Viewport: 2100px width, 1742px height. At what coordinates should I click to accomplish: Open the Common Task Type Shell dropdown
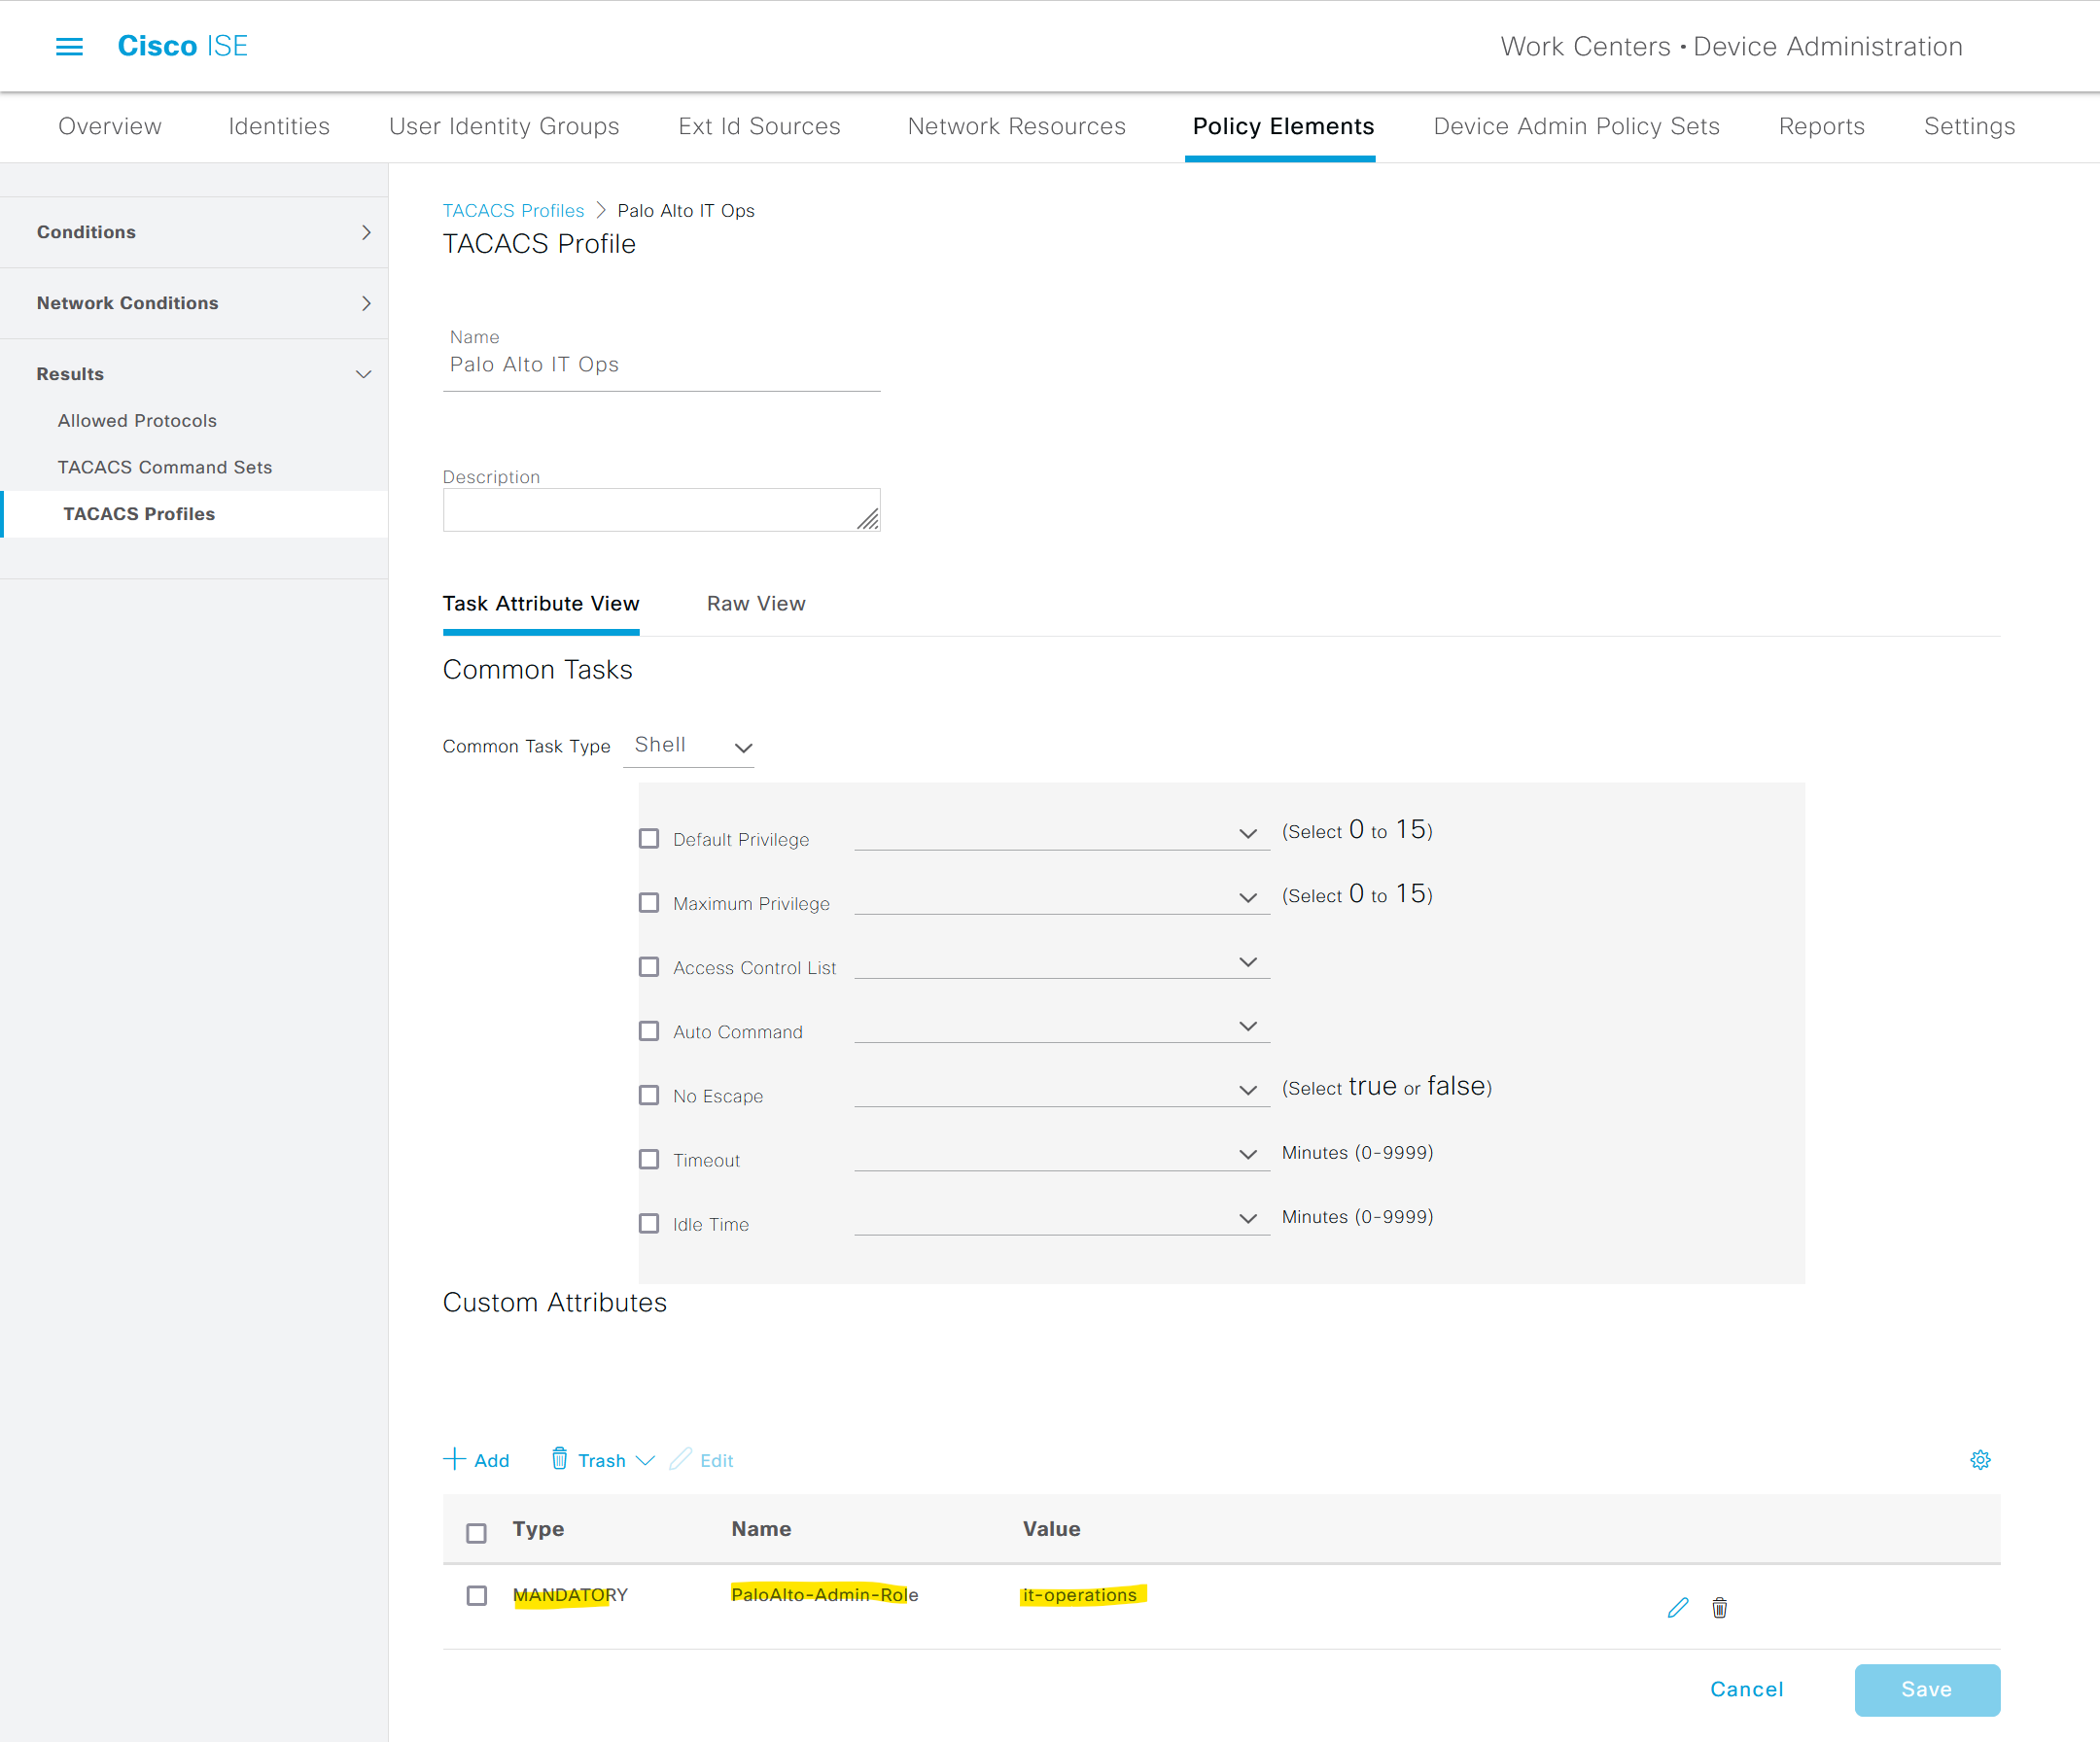(688, 746)
